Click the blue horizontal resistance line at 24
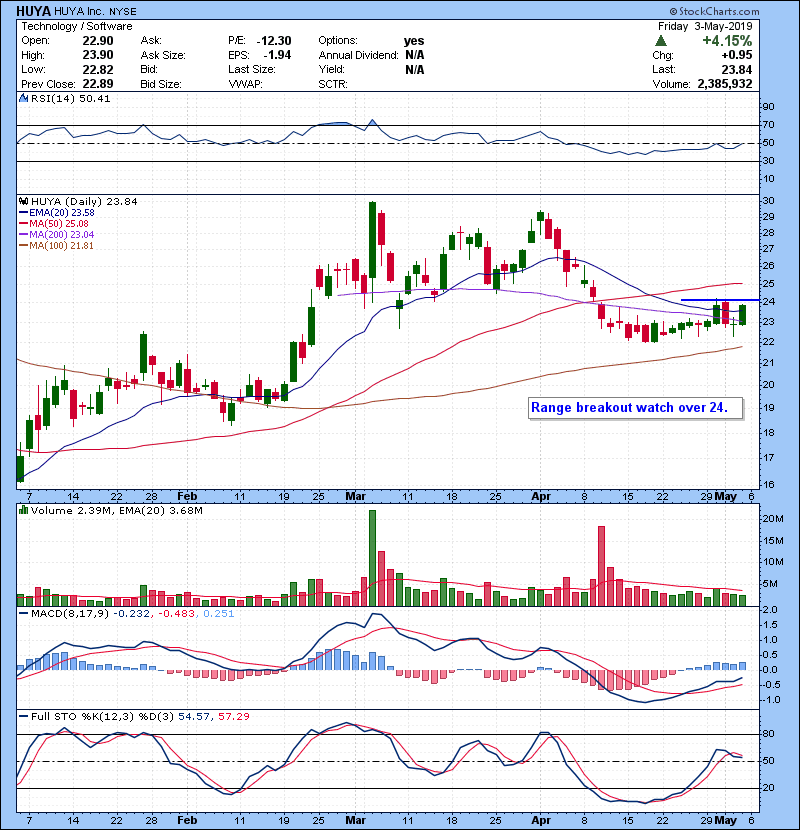The image size is (800, 830). tap(720, 300)
